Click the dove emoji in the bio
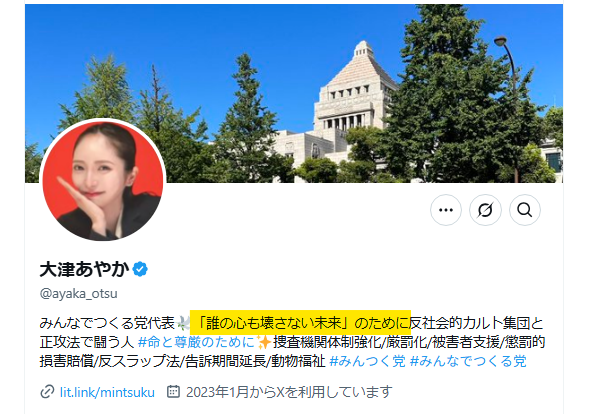Viewport: 590px width, 414px height. [x=183, y=323]
